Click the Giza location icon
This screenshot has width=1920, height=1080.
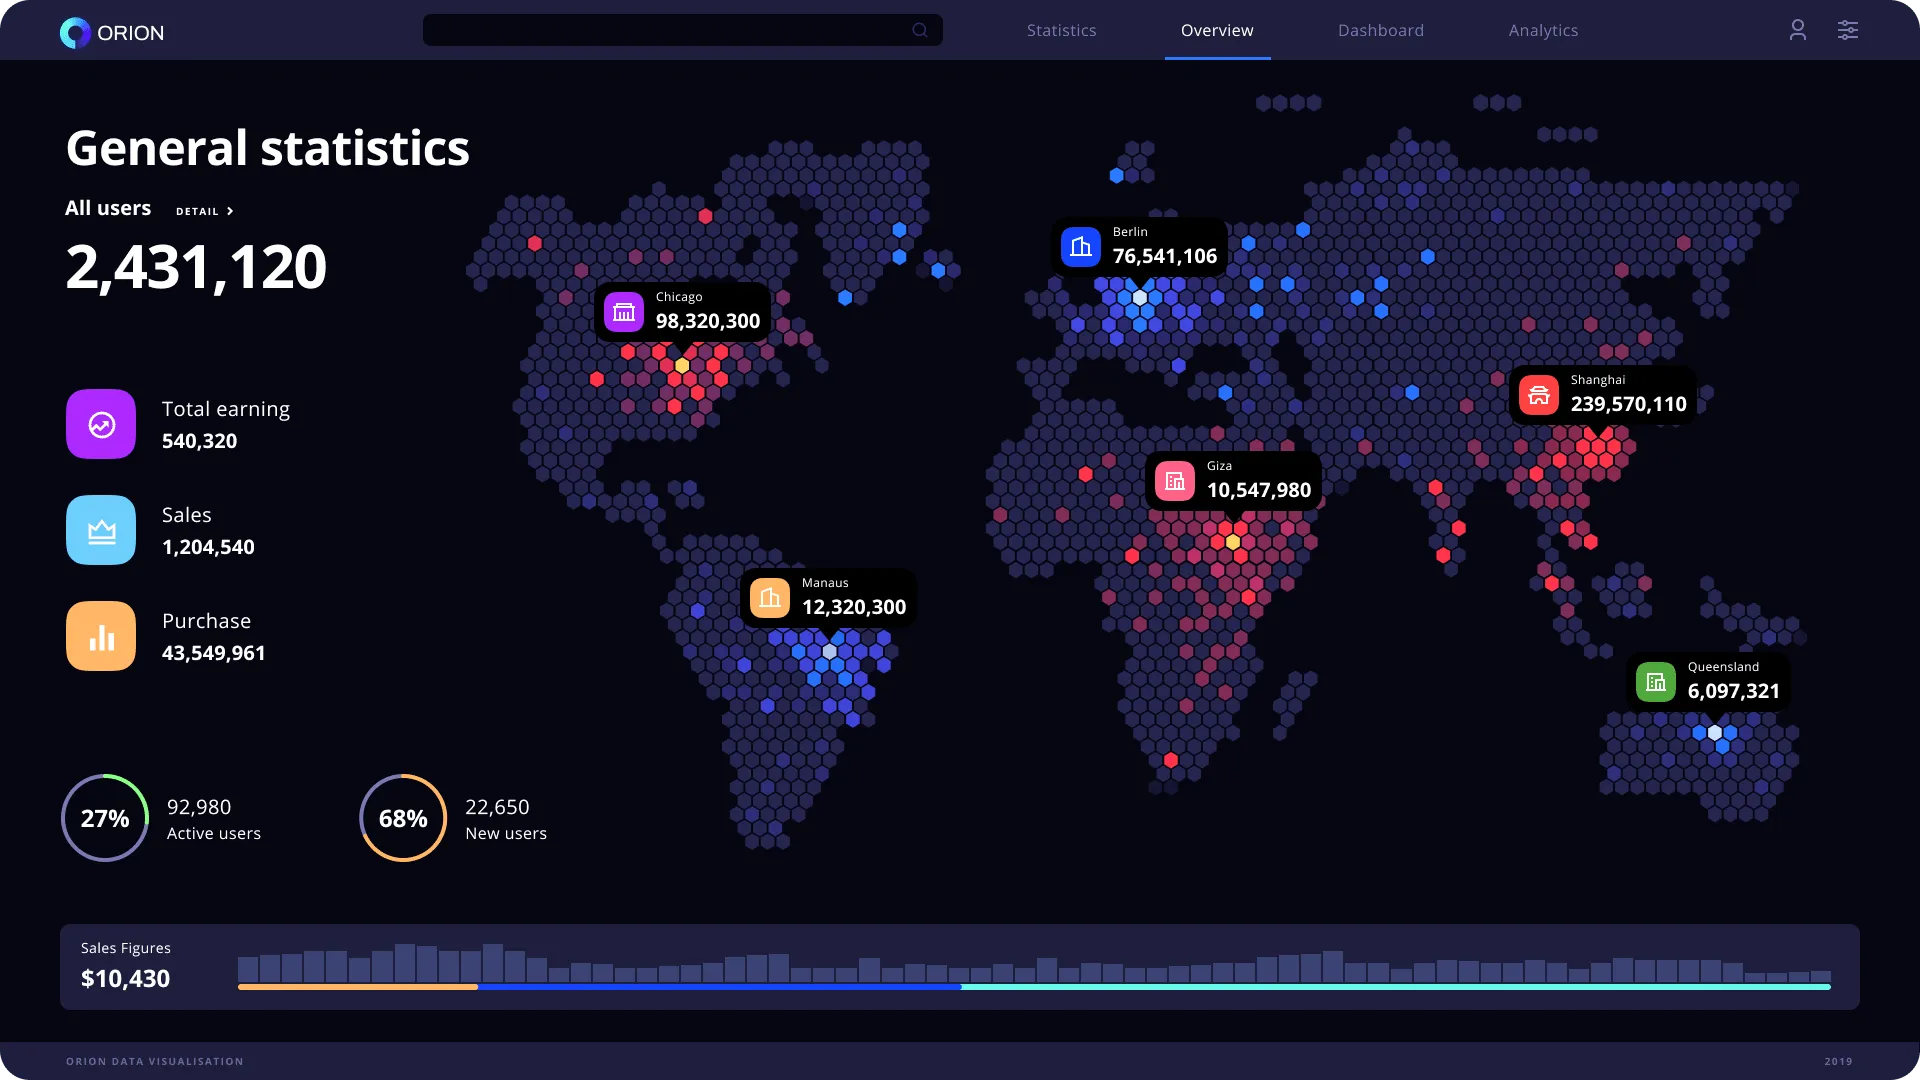pos(1175,480)
